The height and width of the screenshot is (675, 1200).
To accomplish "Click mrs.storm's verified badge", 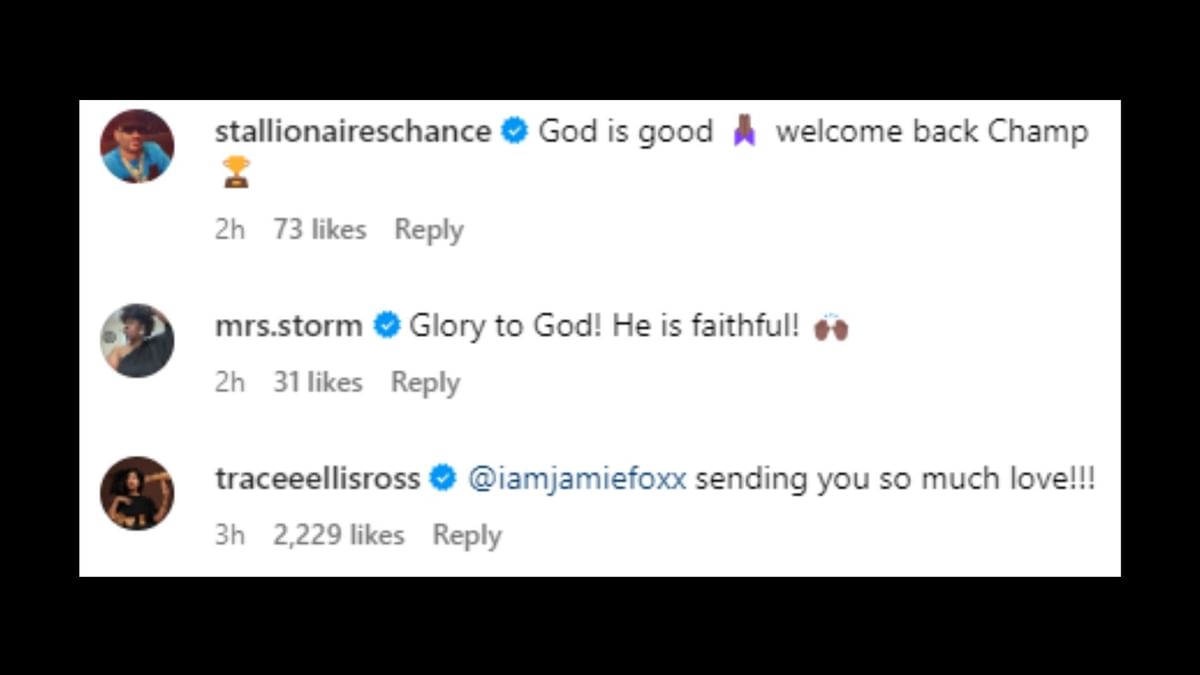I will (x=385, y=325).
